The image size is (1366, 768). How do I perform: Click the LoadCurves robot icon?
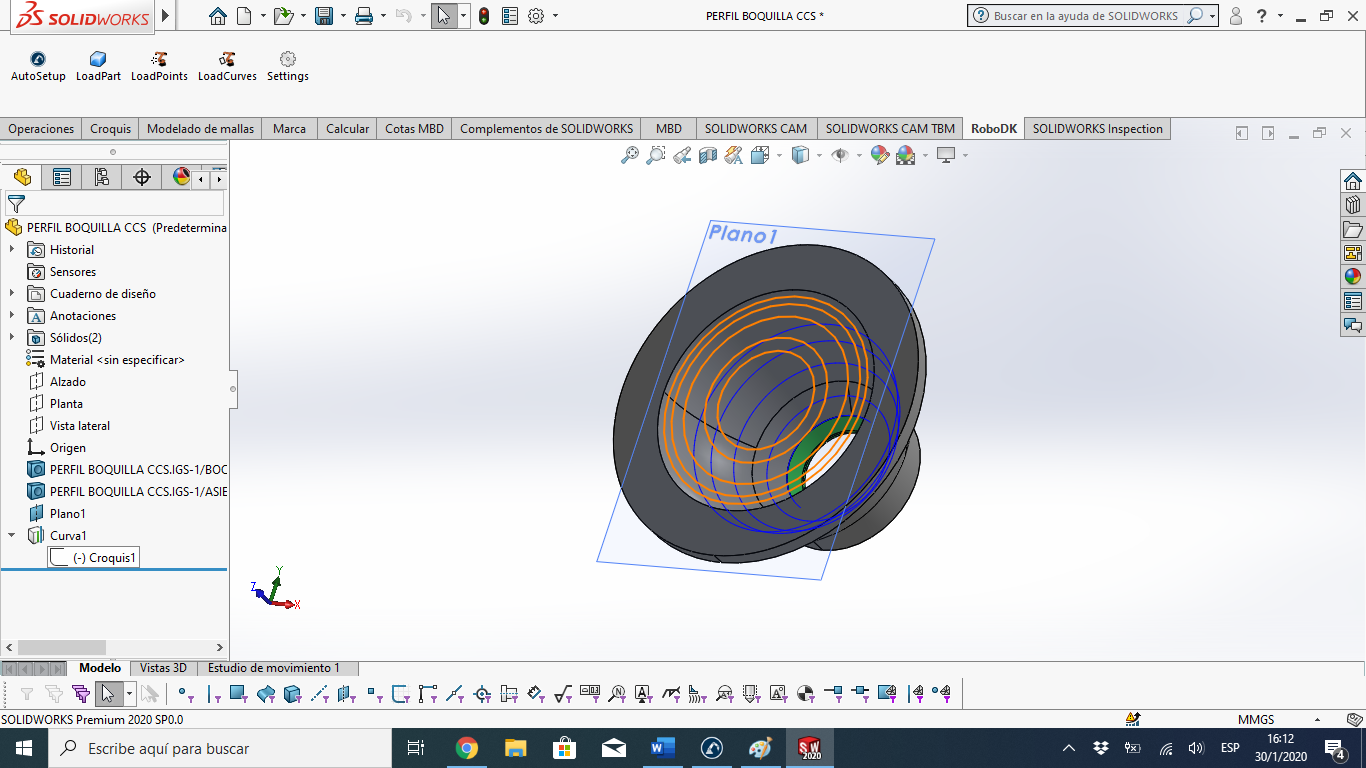(227, 60)
